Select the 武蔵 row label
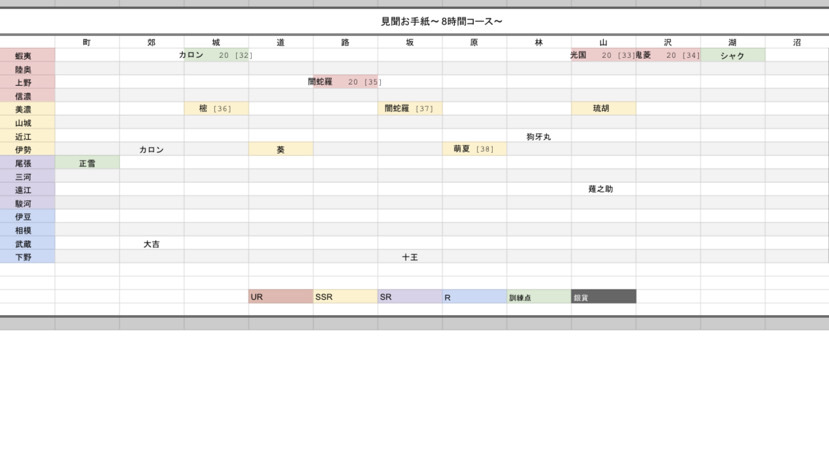 point(27,243)
